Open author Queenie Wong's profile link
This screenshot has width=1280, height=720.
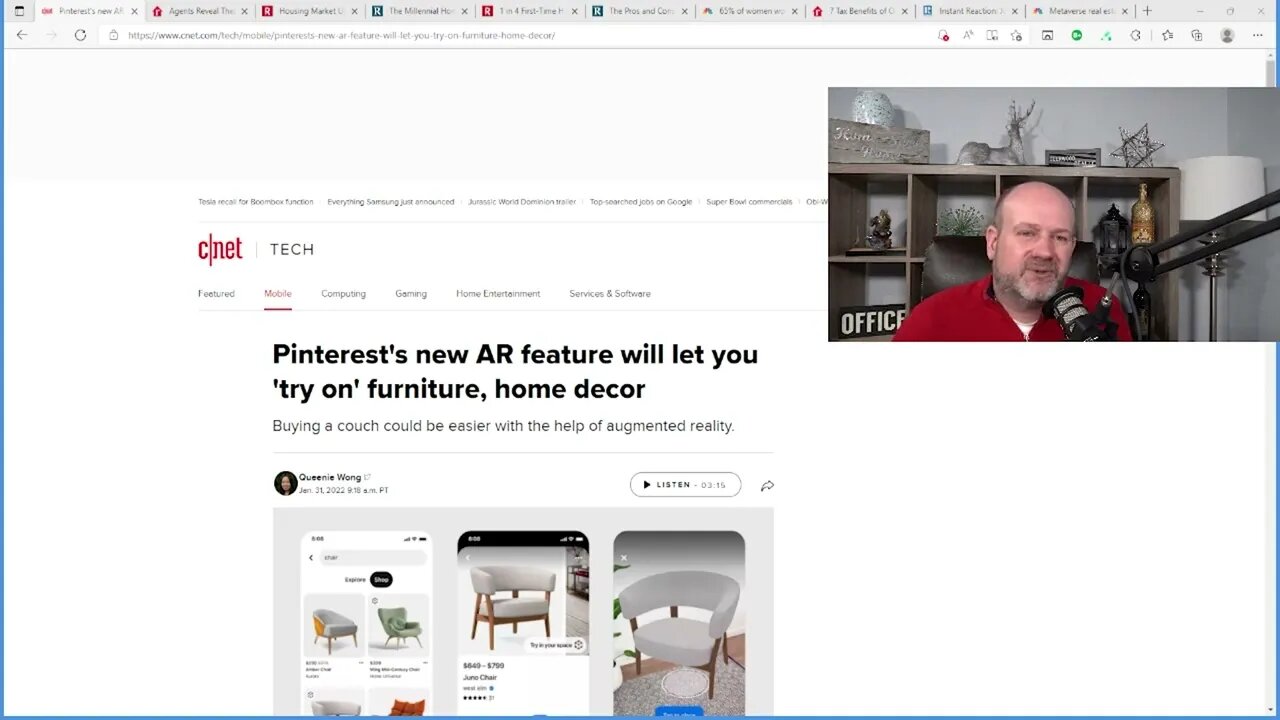click(330, 478)
